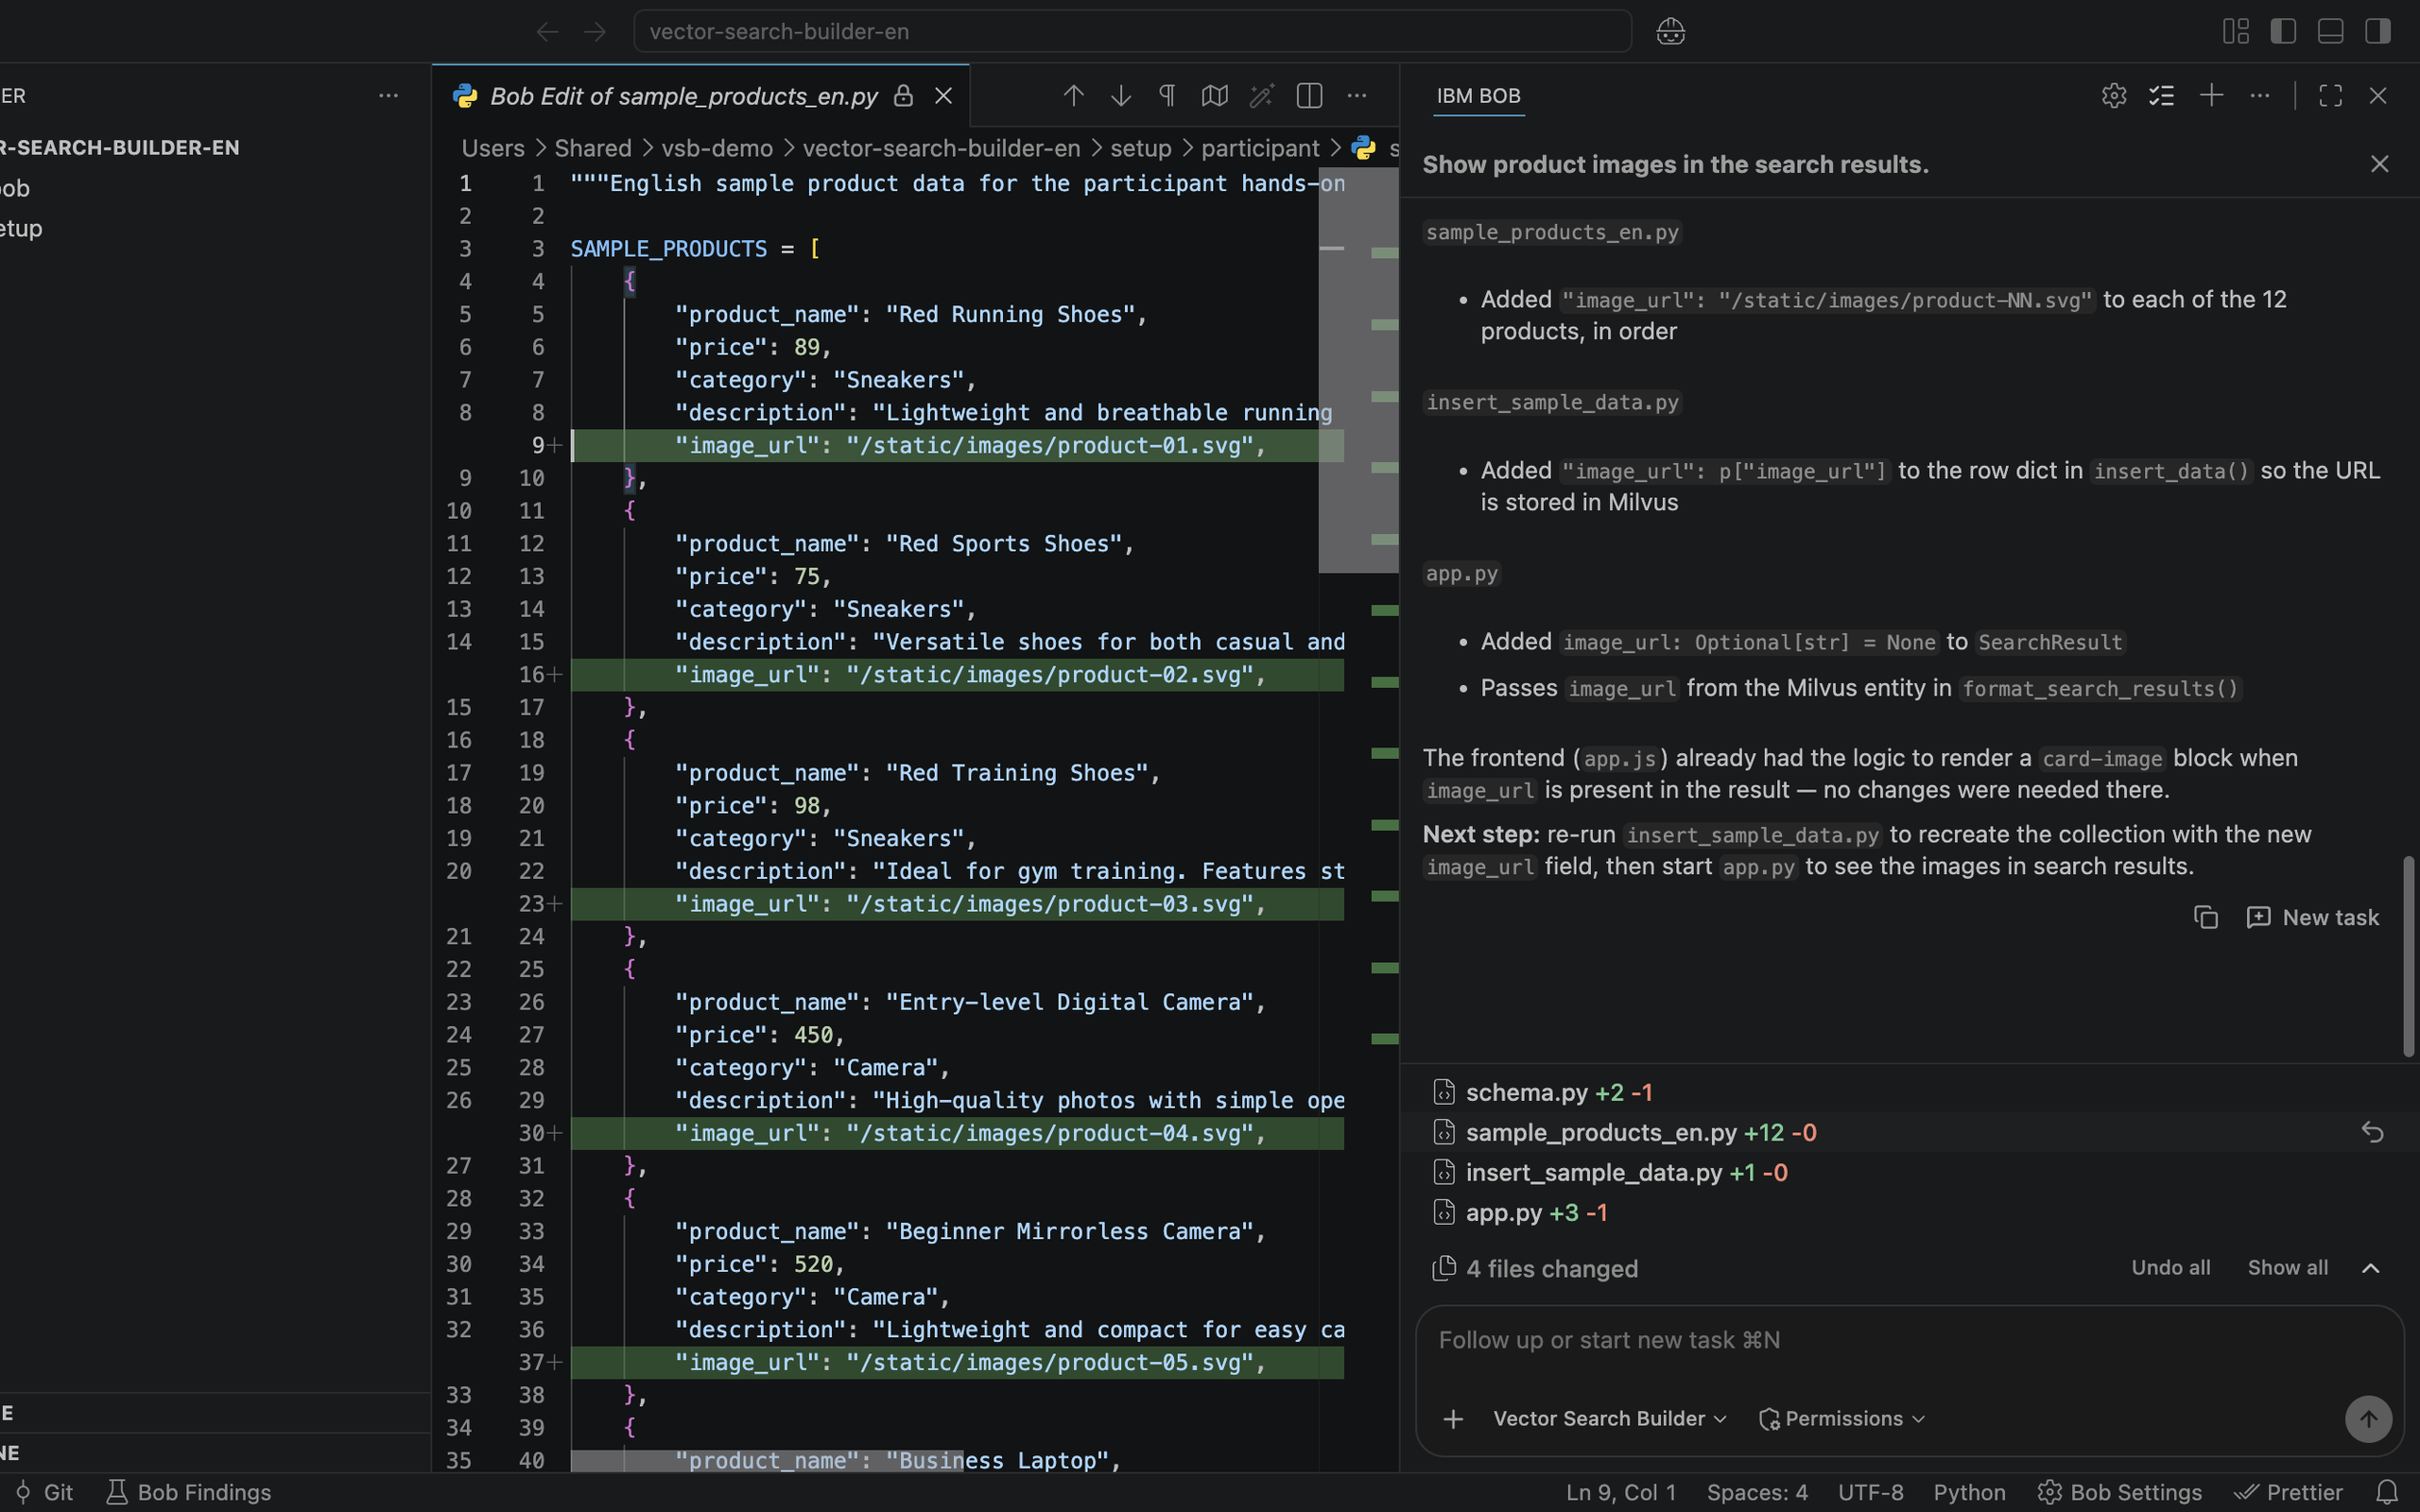Toggle bottom panel layout icon
Viewport: 2420px width, 1512px height.
[x=2331, y=31]
